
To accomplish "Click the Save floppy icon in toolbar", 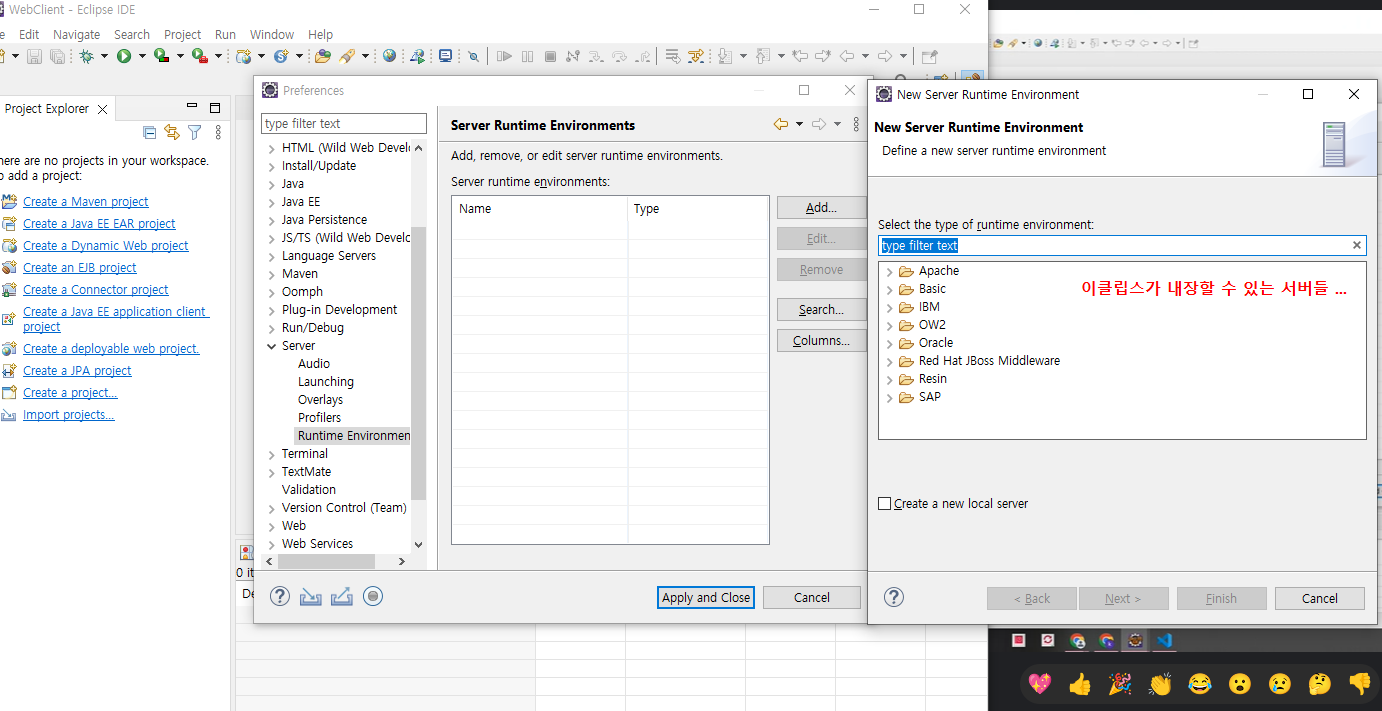I will (x=34, y=57).
